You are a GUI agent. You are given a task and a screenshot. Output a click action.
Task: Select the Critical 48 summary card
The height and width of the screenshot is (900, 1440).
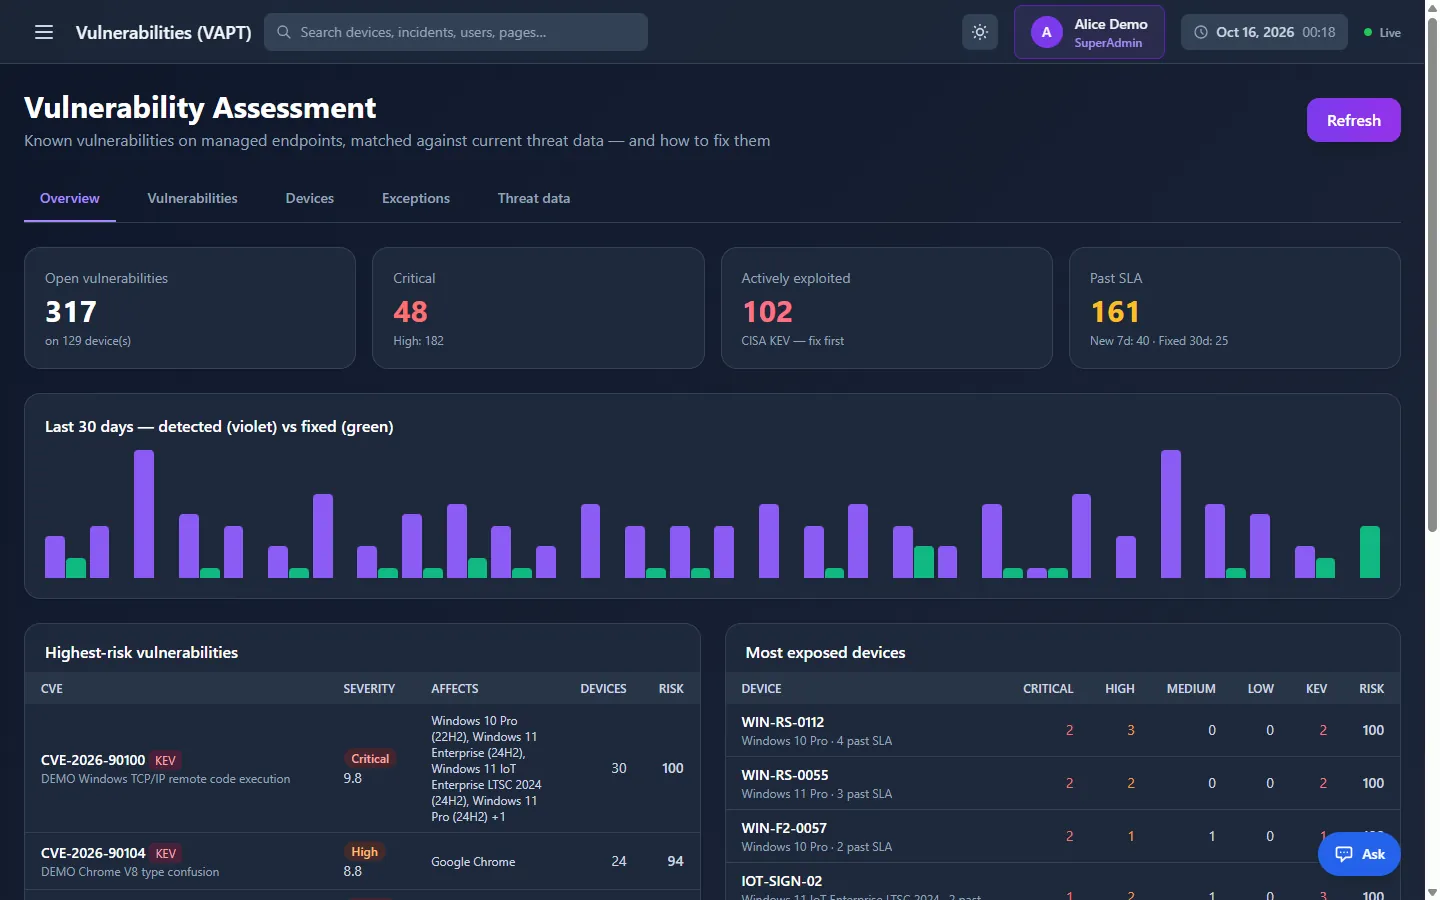point(538,308)
